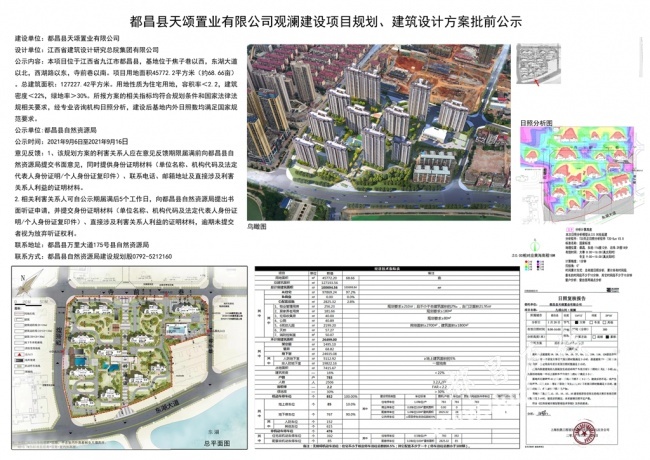This screenshot has width=650, height=460.
Task: Open the aerial rendering of the residential towers
Action: (379, 132)
